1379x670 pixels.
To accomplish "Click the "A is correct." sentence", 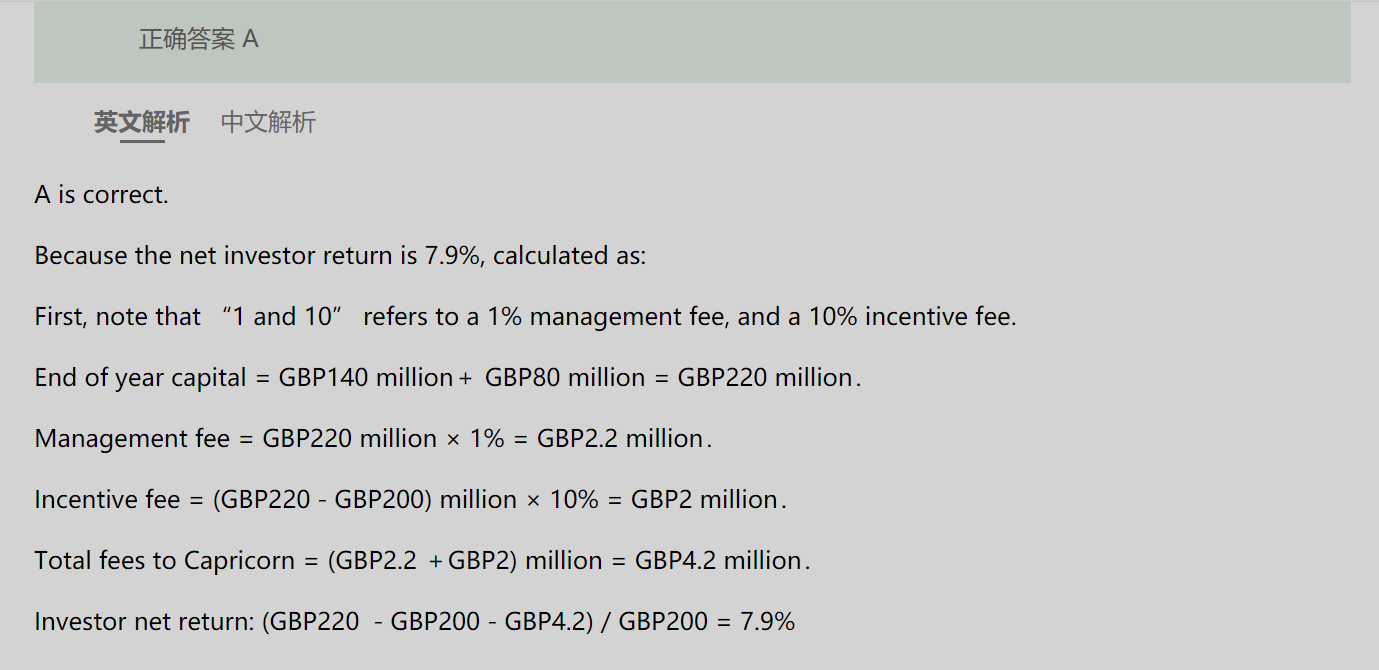I will coord(102,194).
